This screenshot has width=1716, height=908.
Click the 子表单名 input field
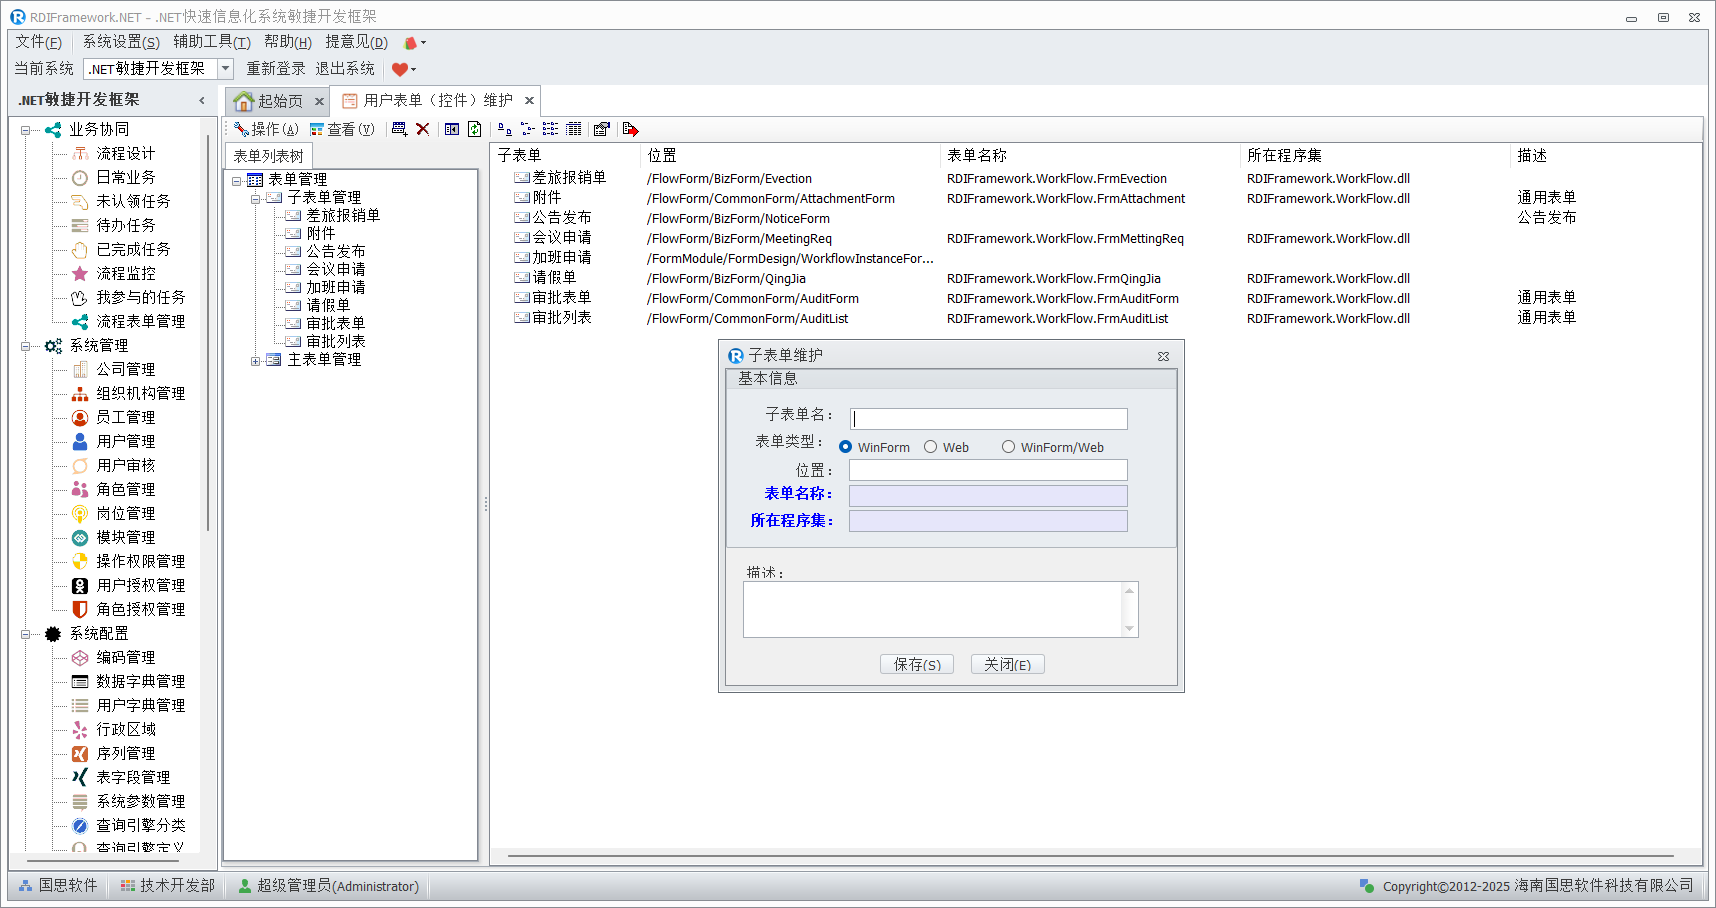988,419
